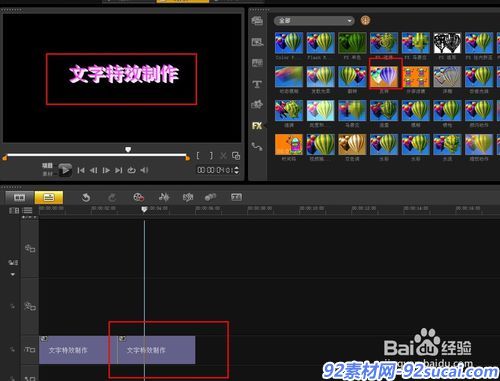Screen dimensions: 500x381
Task: Click the timeline playhead marker on ruler
Action: click(x=144, y=209)
